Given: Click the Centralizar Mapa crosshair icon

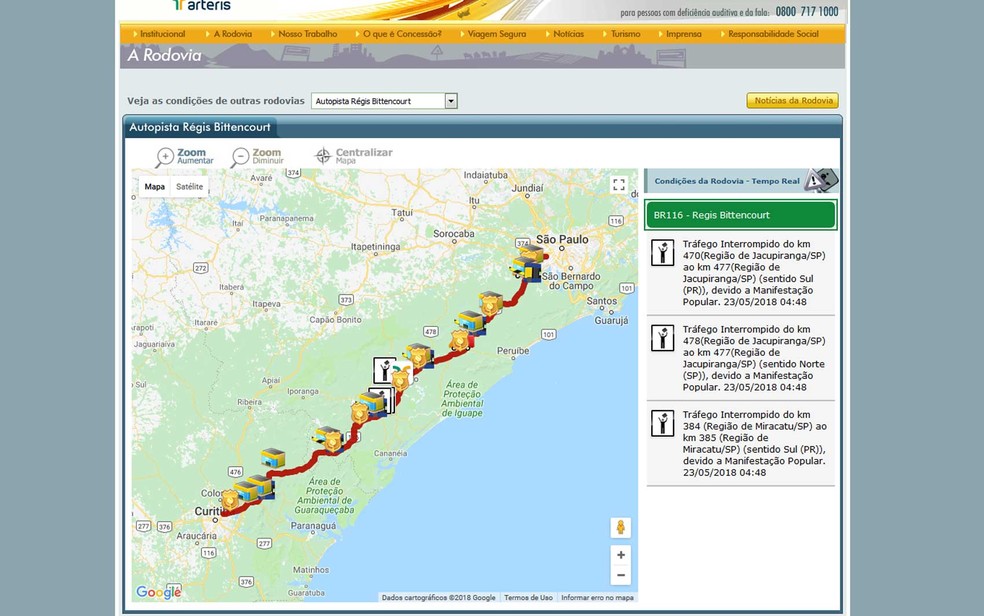Looking at the screenshot, I should pos(323,156).
